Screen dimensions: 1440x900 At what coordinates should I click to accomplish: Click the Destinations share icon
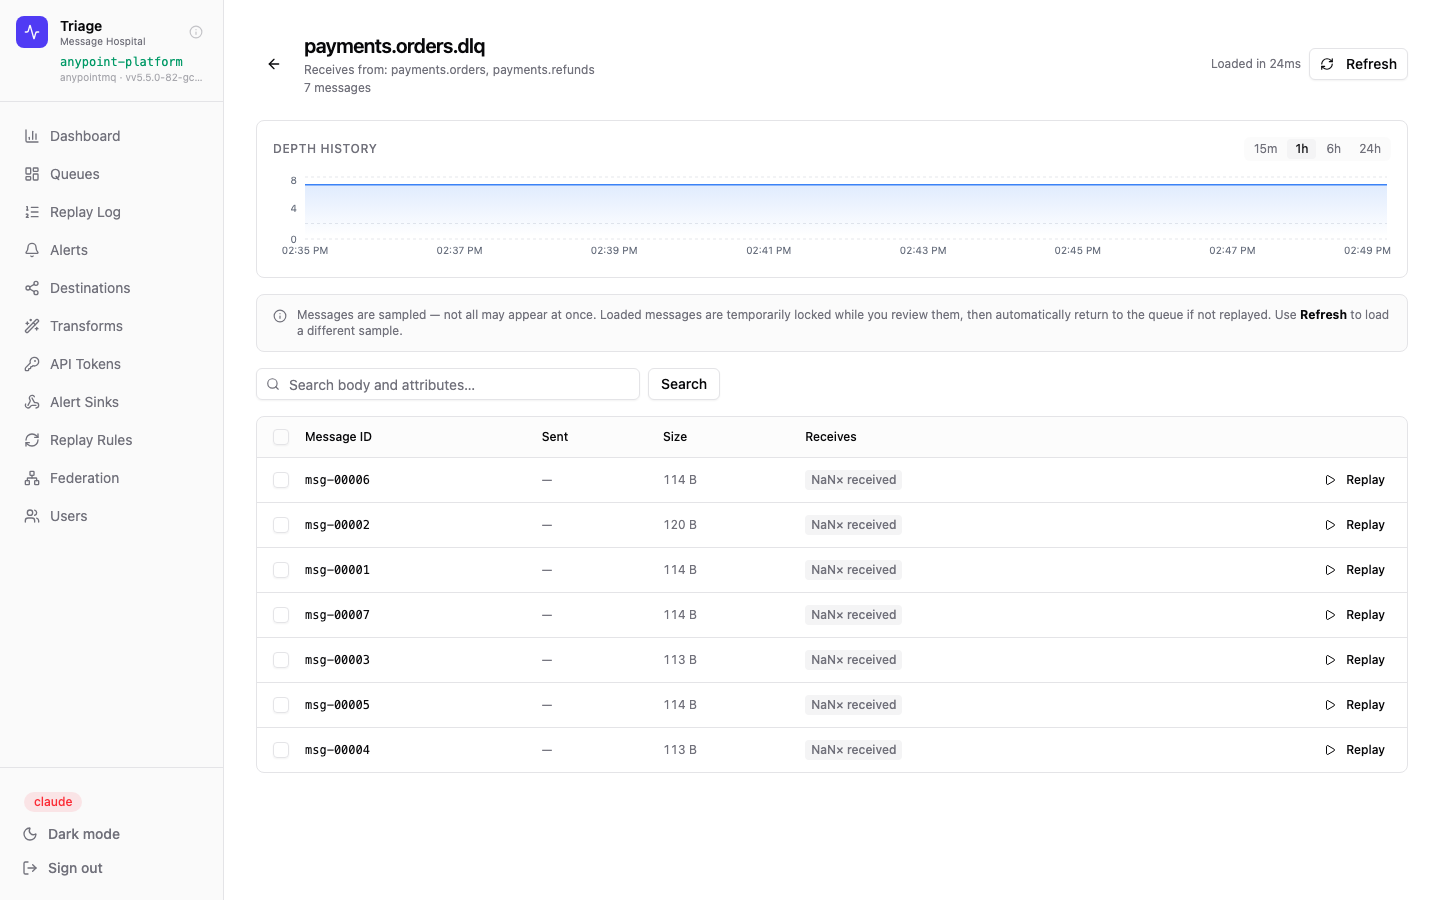(32, 288)
